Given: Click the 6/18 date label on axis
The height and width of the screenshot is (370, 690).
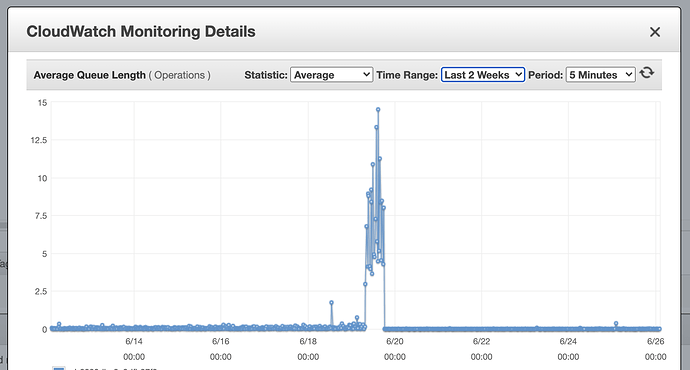Looking at the screenshot, I should (x=308, y=341).
